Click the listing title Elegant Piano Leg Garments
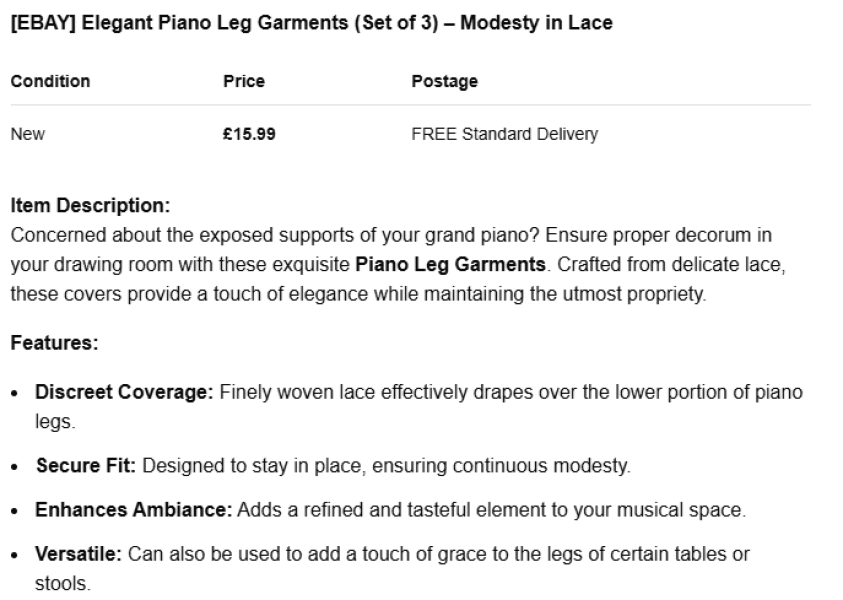This screenshot has width=843, height=600. pos(215,23)
